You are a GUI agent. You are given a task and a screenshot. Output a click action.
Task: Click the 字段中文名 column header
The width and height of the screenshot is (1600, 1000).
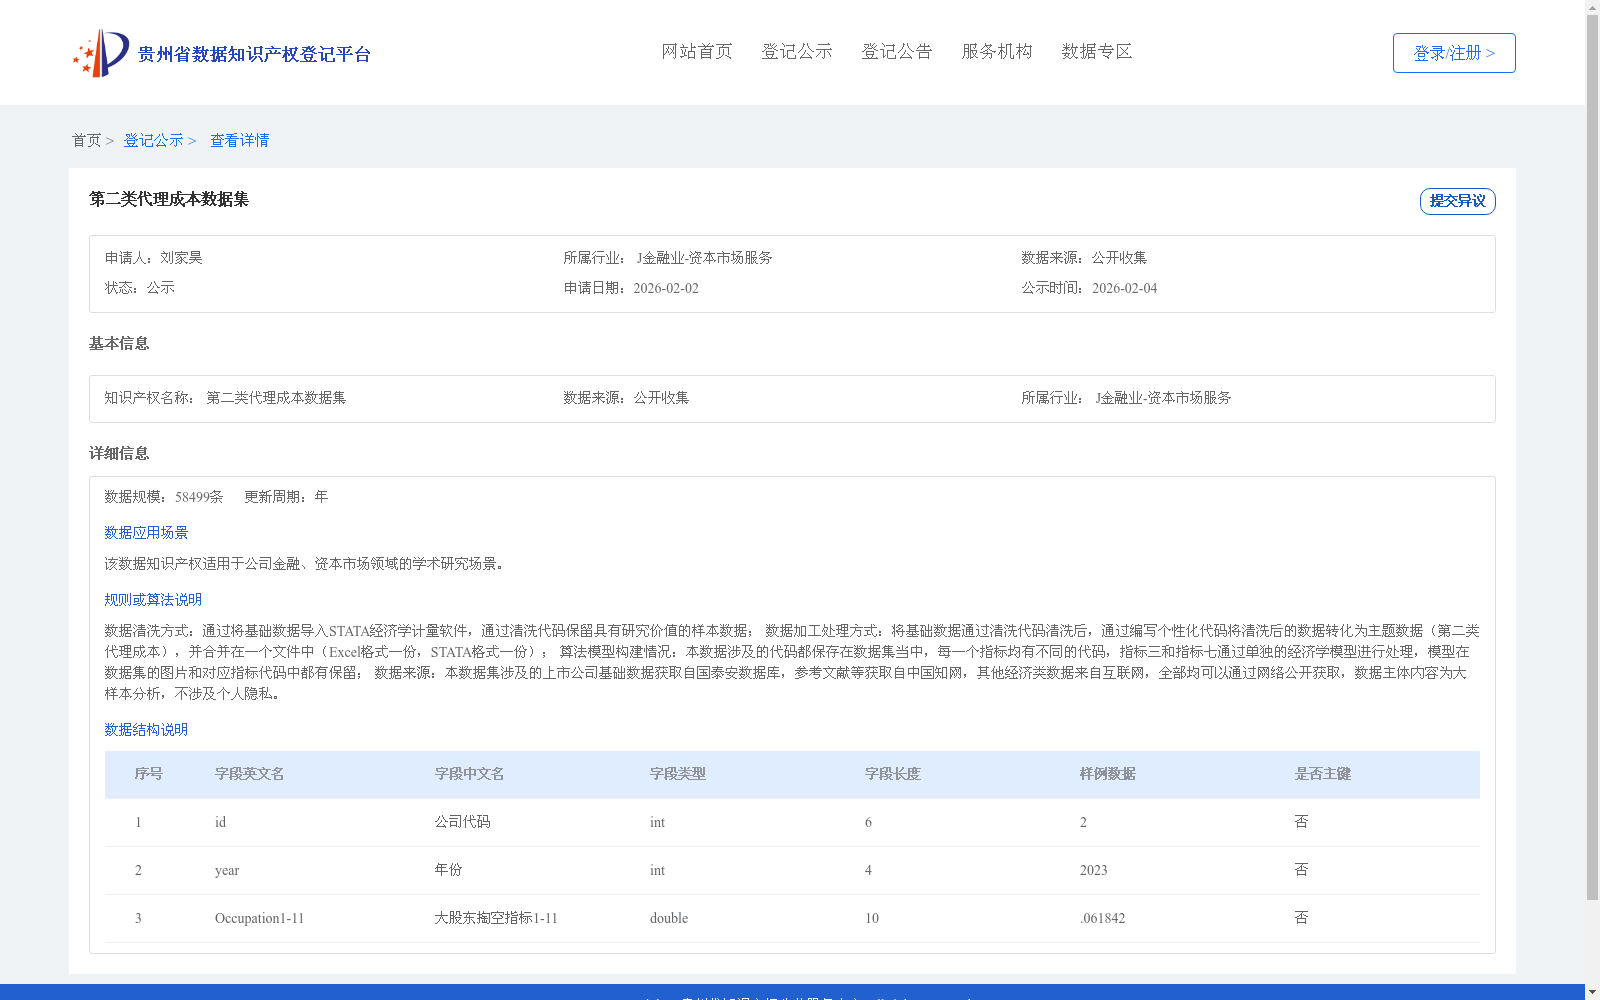pyautogui.click(x=469, y=774)
